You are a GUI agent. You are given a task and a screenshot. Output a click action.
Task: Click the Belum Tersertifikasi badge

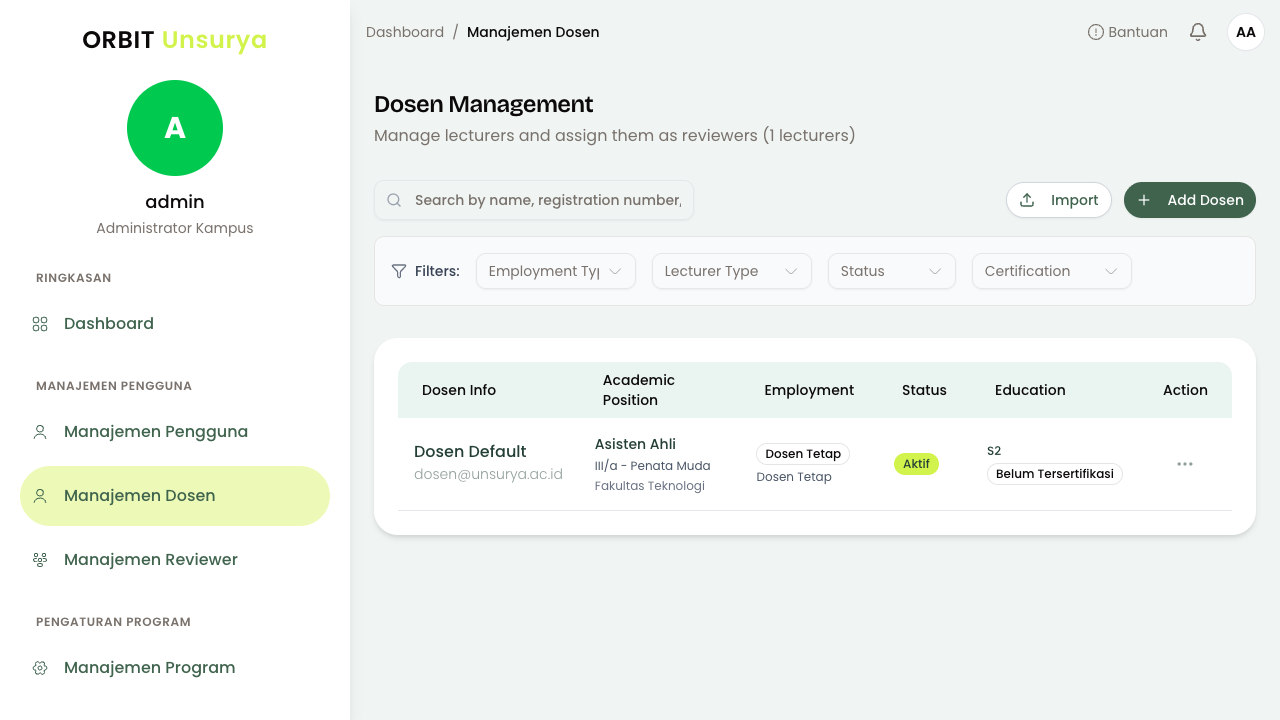click(x=1055, y=474)
